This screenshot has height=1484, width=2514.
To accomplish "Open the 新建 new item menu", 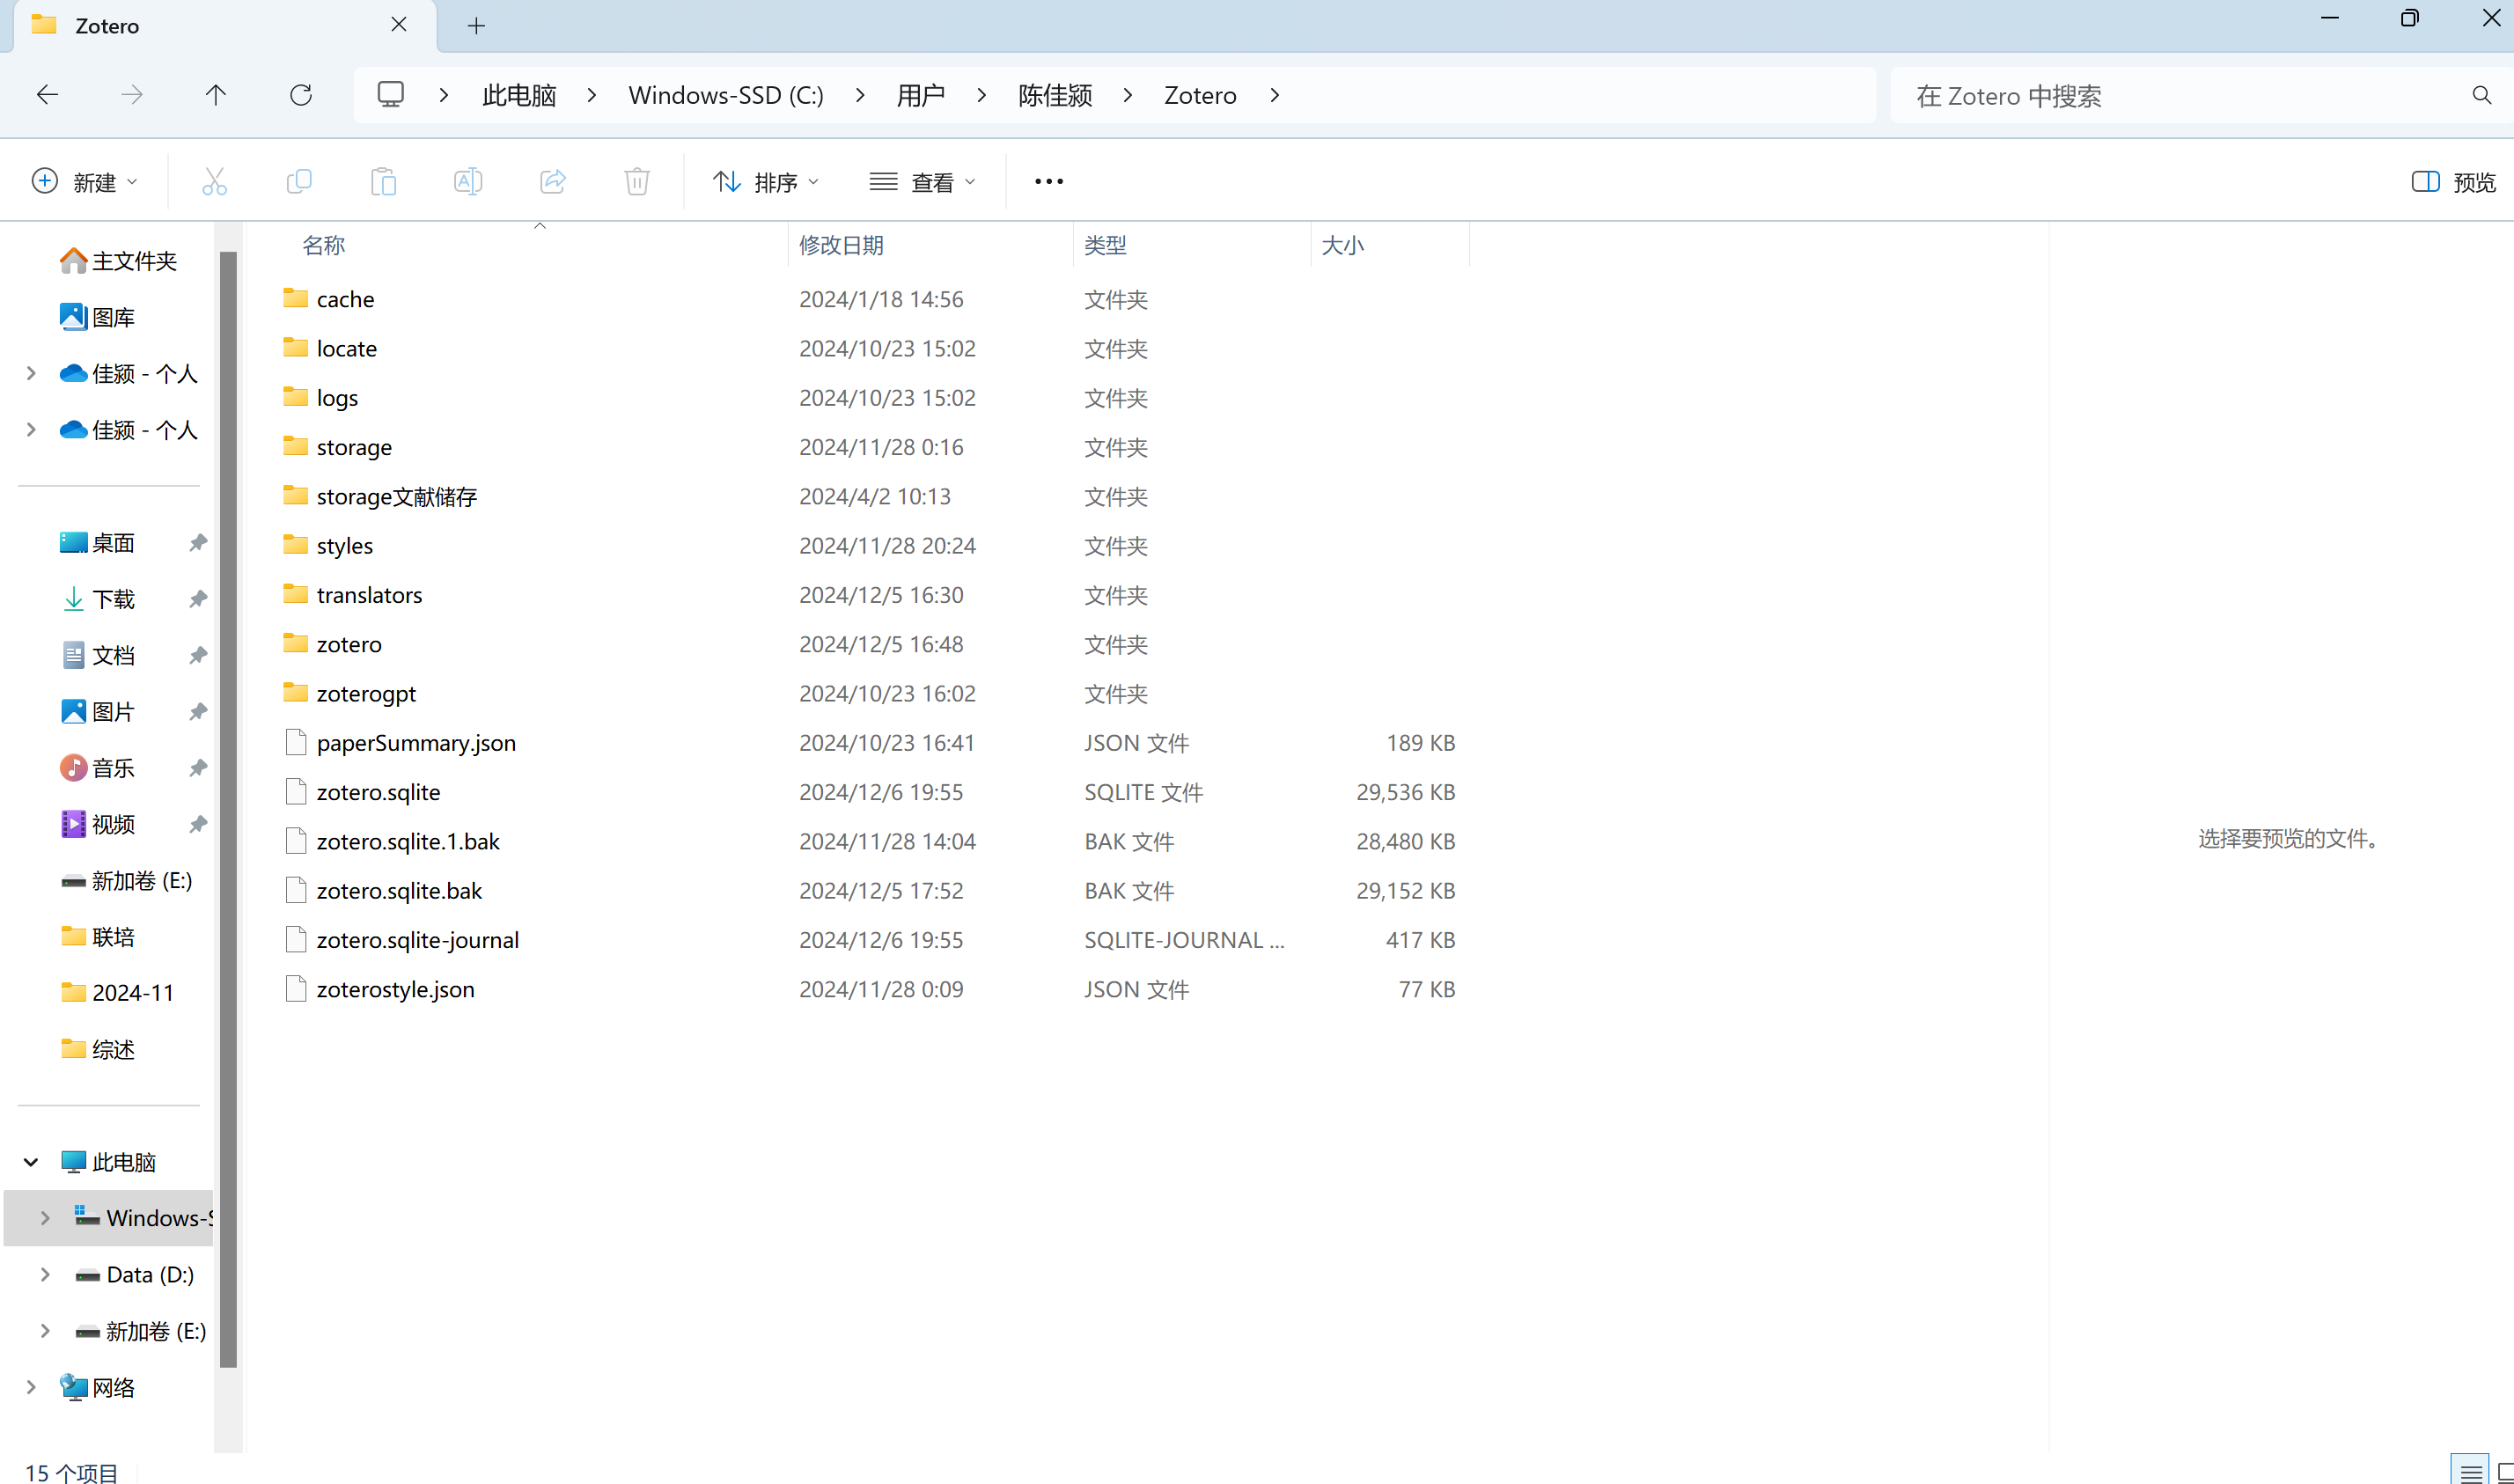I will (x=85, y=182).
